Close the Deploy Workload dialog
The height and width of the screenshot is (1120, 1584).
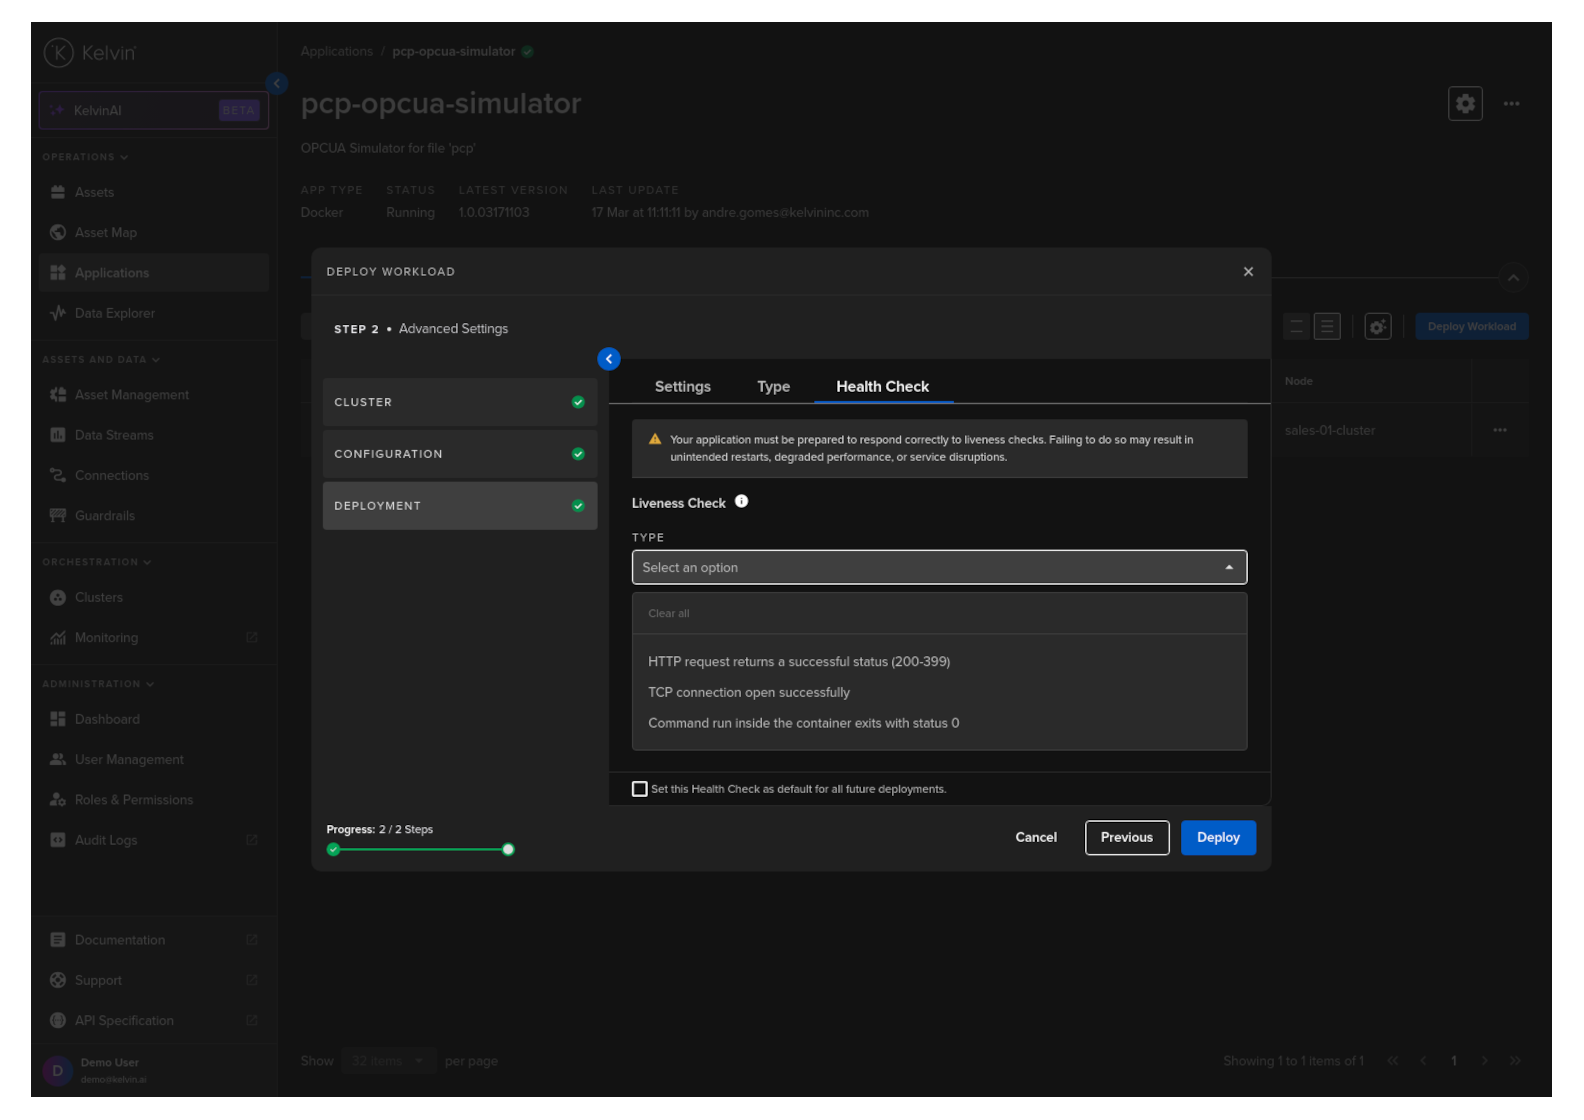tap(1247, 272)
